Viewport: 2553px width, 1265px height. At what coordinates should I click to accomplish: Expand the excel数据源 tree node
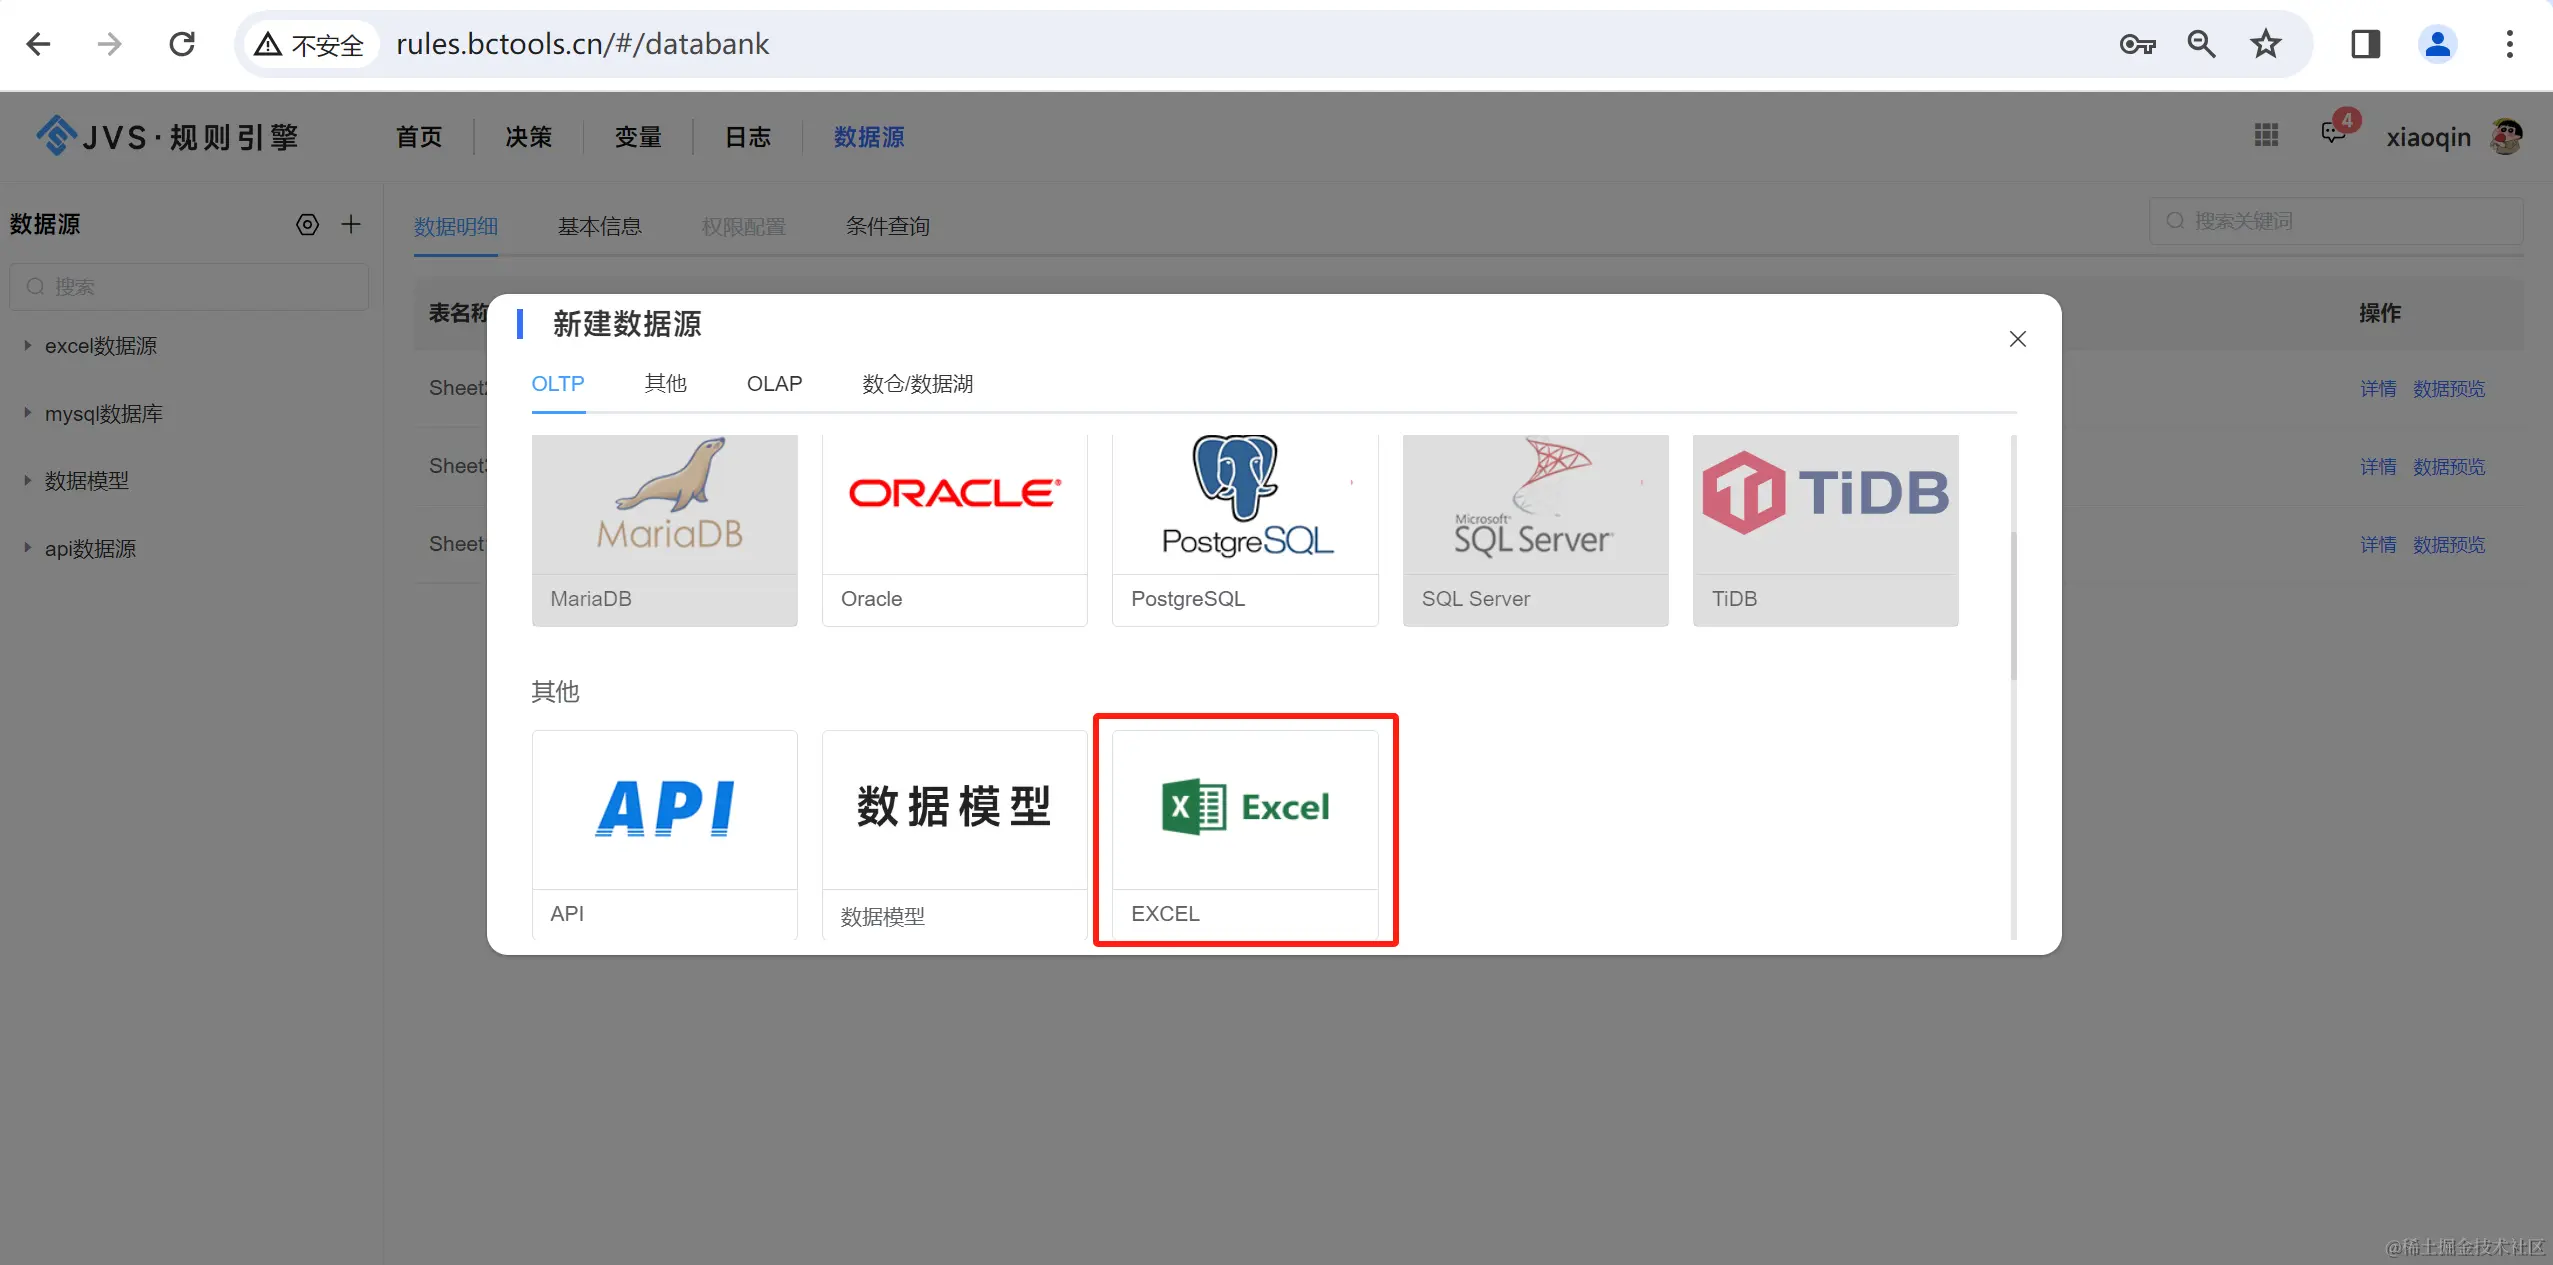pyautogui.click(x=28, y=346)
